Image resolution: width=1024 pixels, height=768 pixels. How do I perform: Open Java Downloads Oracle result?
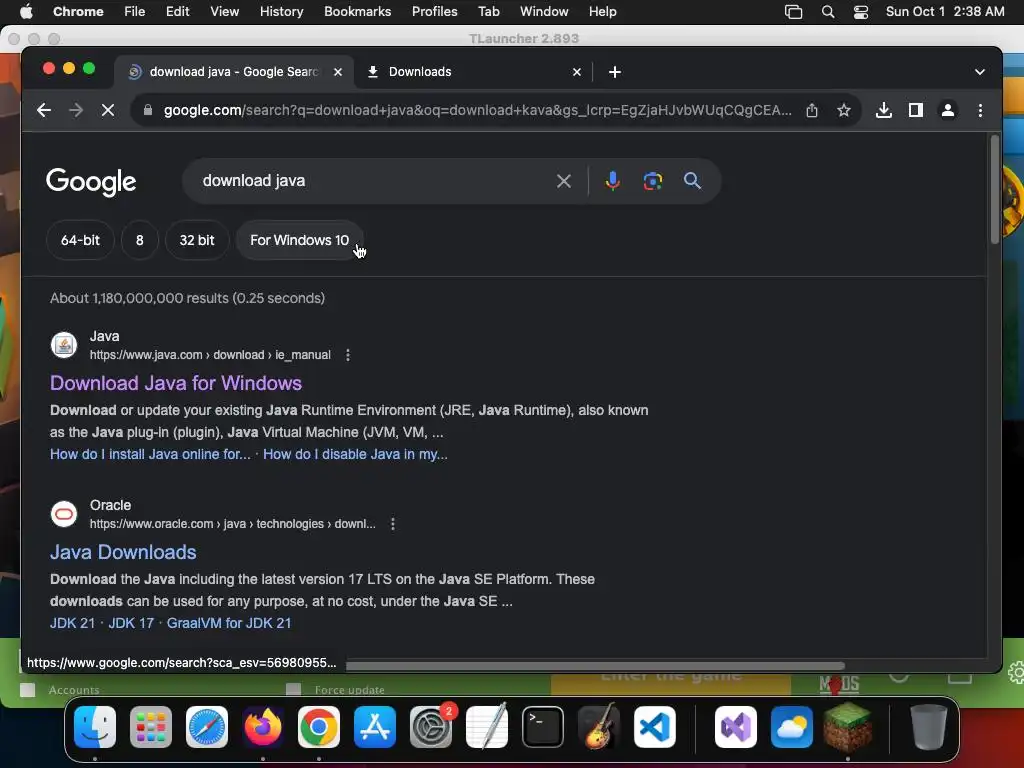click(123, 552)
